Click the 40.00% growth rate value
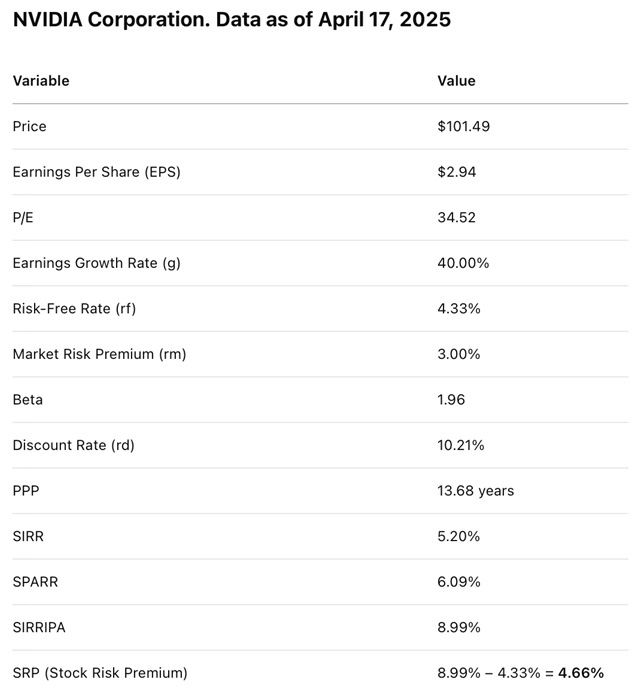This screenshot has height=694, width=635. coord(464,263)
